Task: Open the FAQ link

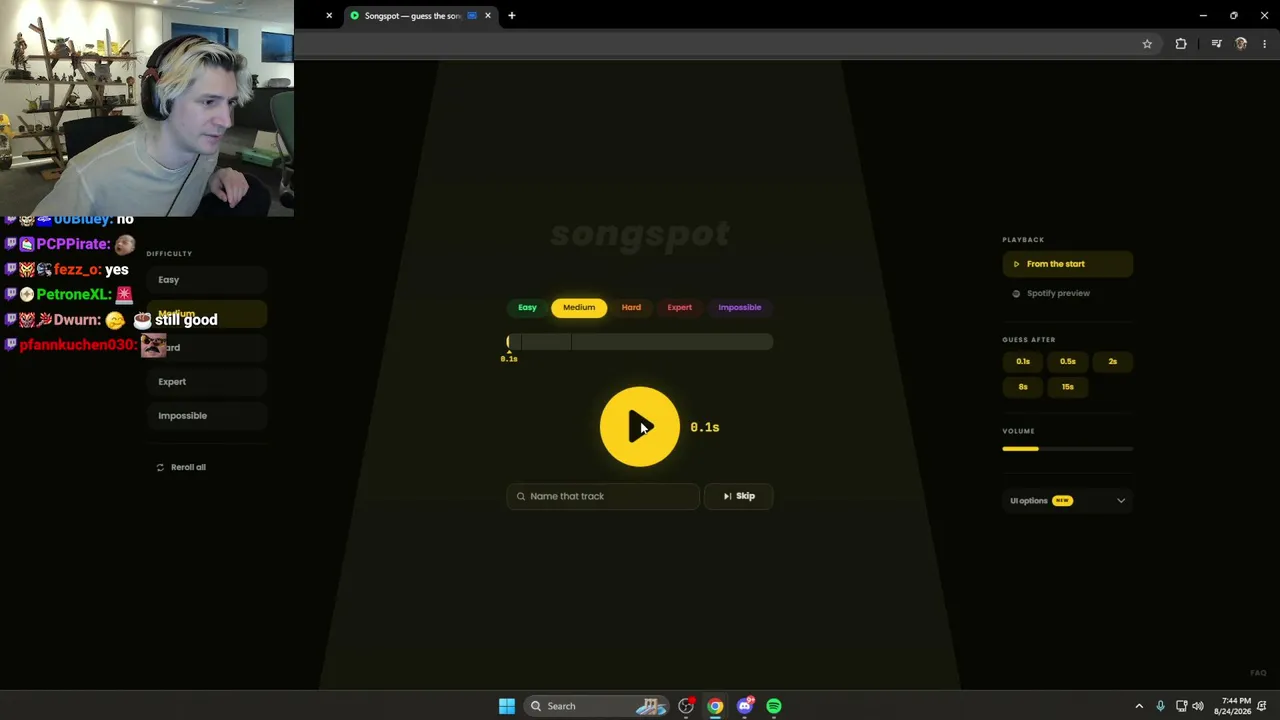Action: click(1258, 673)
